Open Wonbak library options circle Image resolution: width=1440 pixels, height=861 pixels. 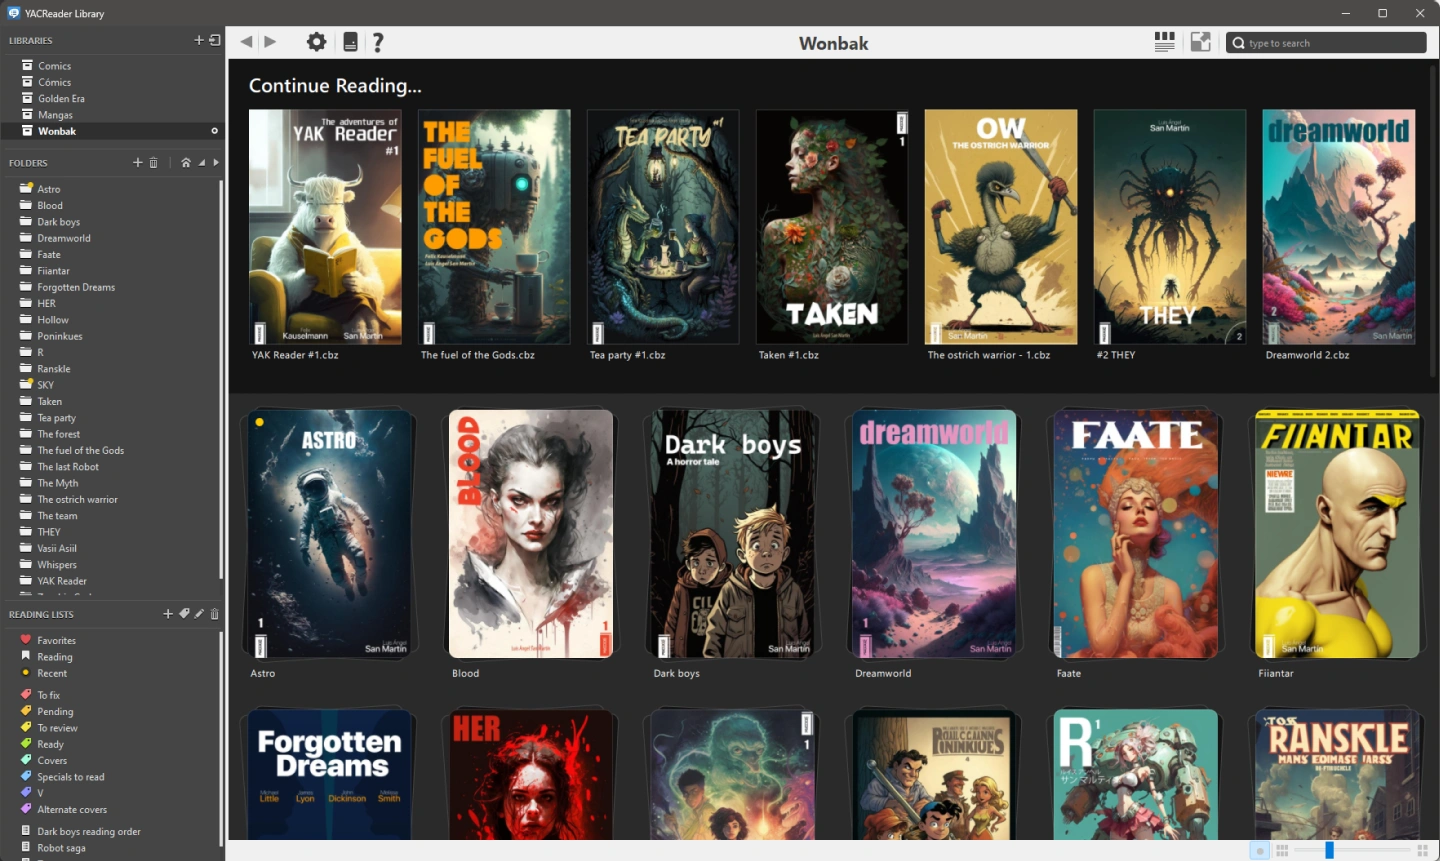tap(214, 131)
